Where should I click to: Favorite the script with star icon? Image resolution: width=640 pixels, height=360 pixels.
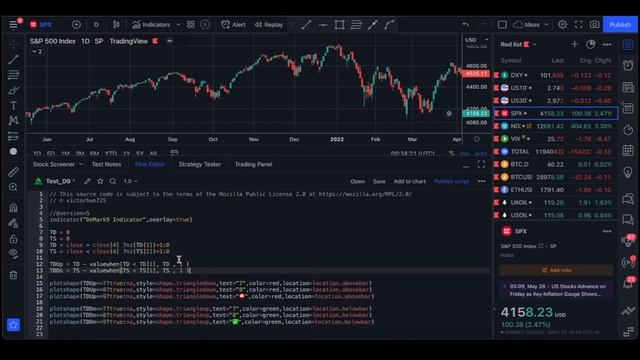click(100, 181)
